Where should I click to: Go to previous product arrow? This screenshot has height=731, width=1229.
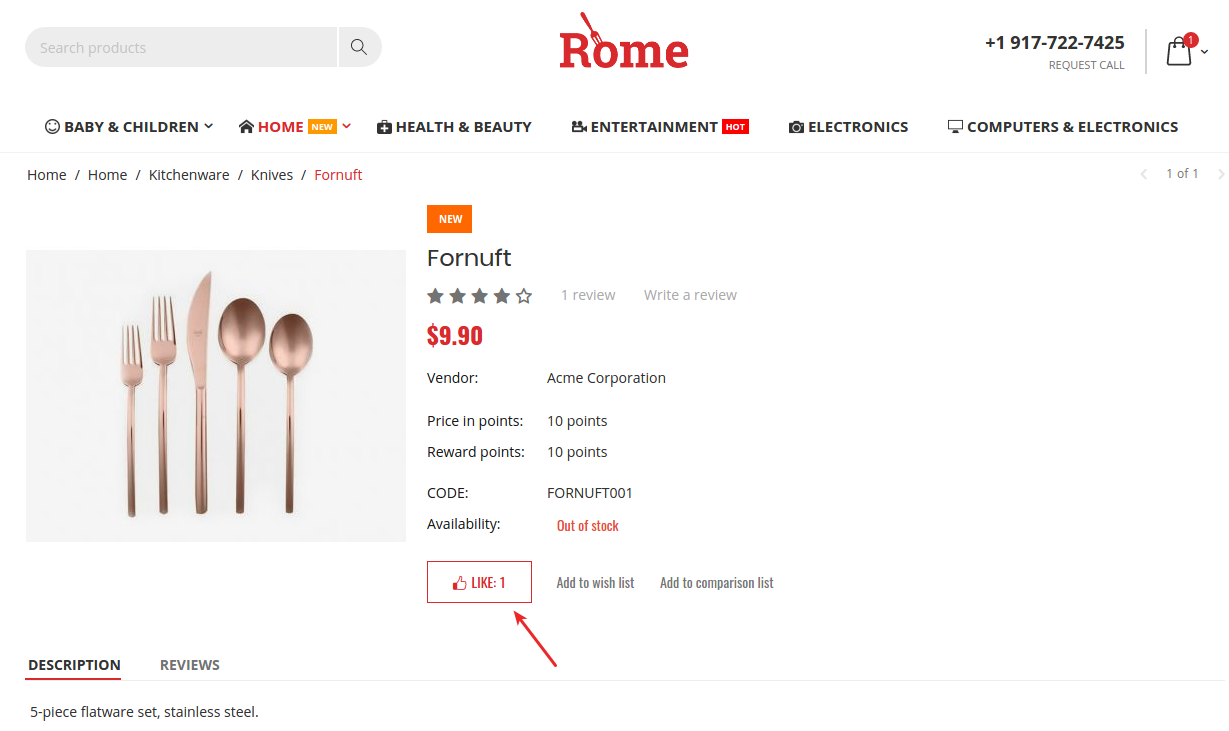point(1144,174)
